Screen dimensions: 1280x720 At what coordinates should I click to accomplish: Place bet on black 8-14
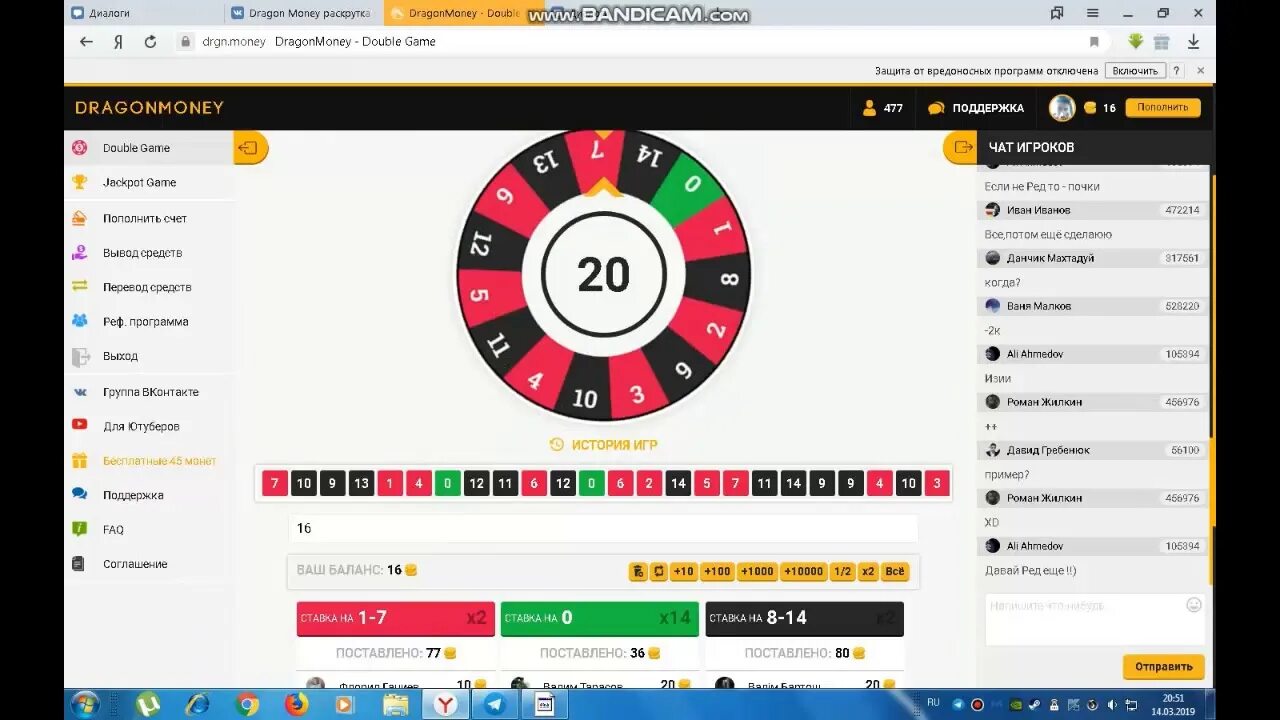pyautogui.click(x=804, y=618)
